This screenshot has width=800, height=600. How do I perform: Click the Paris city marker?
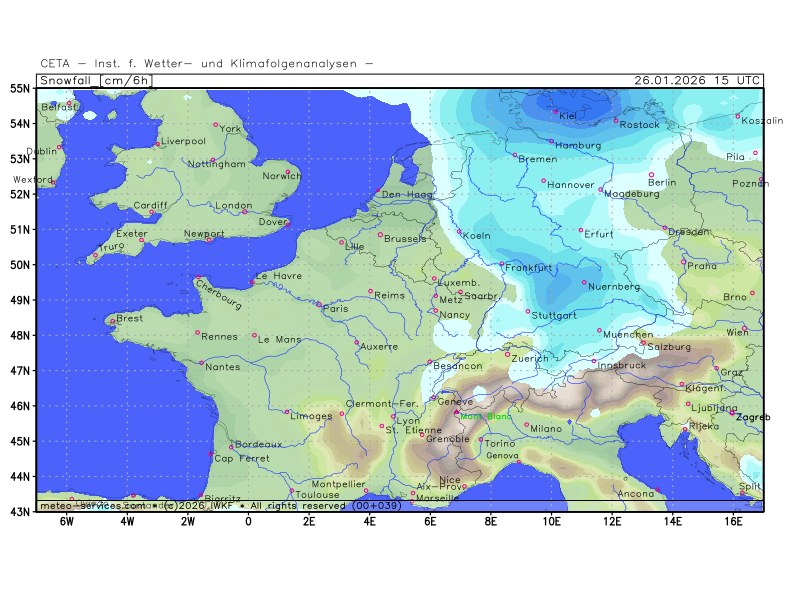click(319, 304)
